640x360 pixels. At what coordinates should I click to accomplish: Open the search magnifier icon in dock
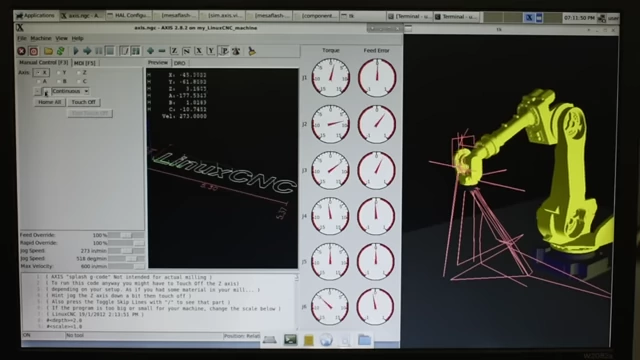coord(345,340)
